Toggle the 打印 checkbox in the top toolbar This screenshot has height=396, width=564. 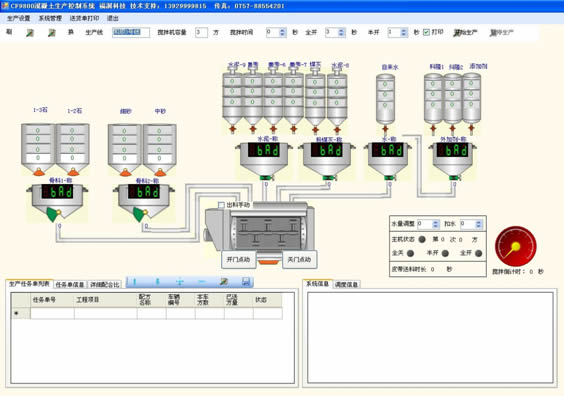(x=426, y=32)
